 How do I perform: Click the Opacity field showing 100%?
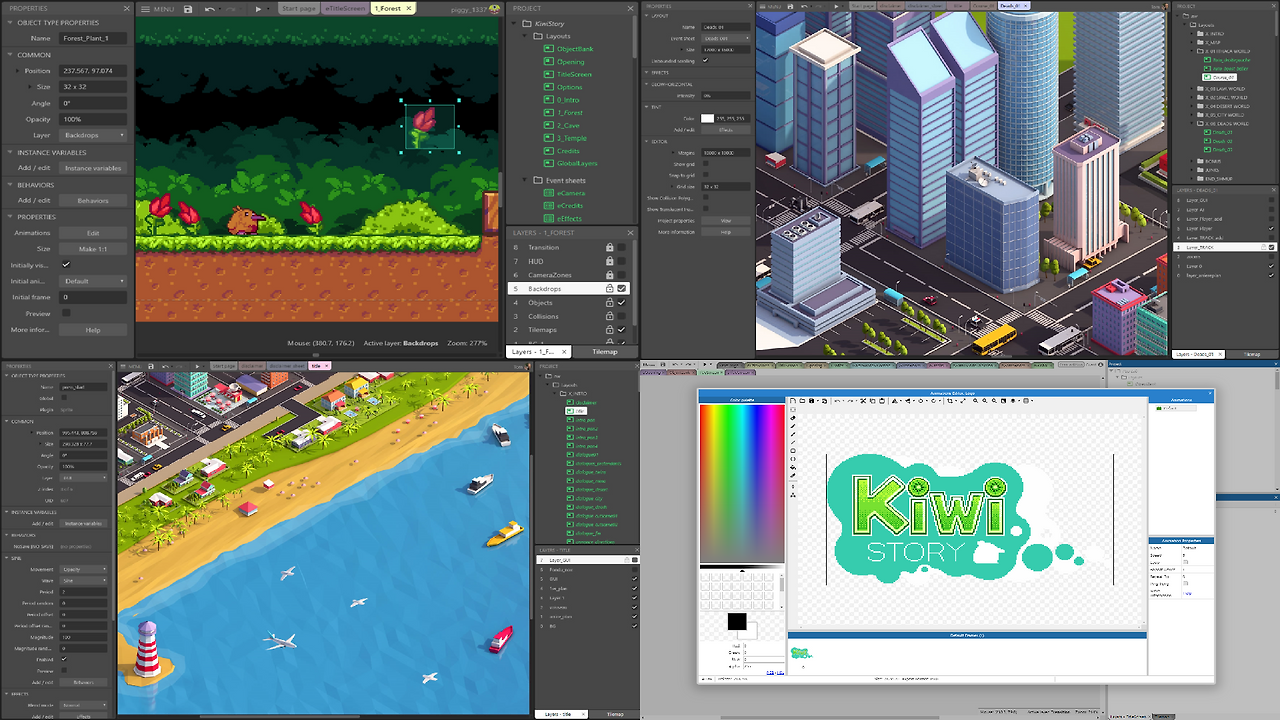[93, 119]
